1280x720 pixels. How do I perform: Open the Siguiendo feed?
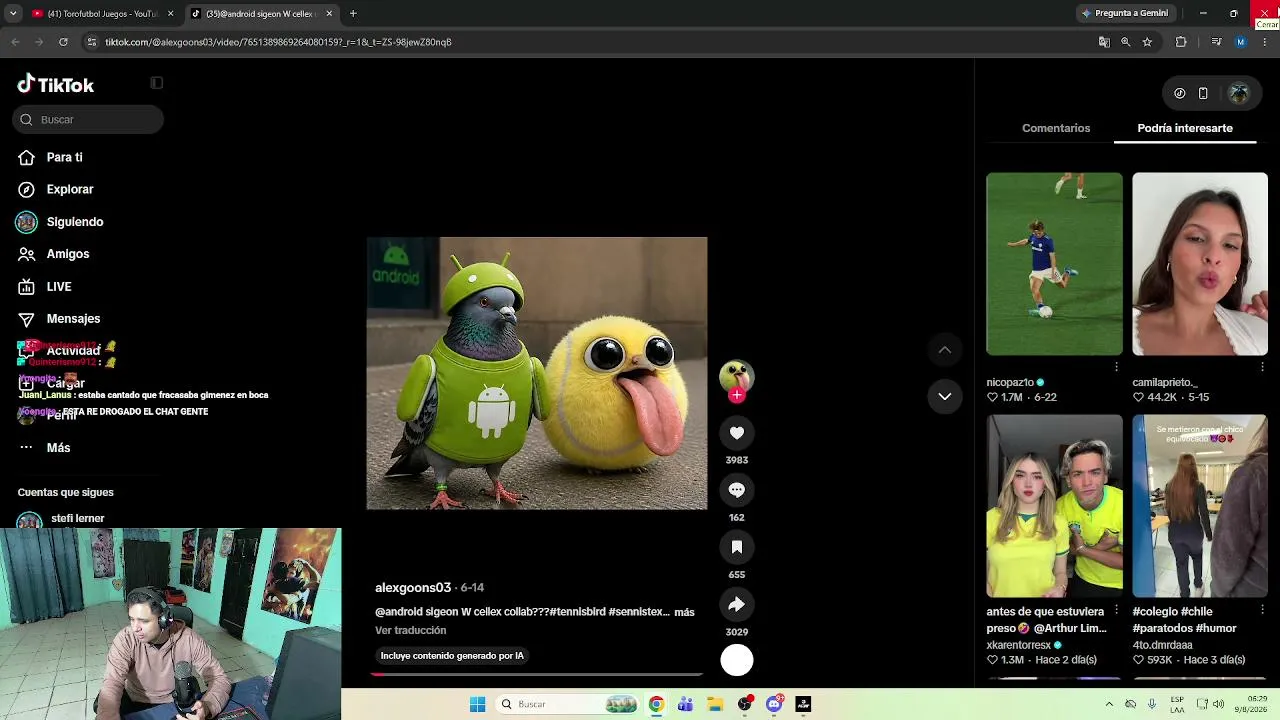(74, 222)
